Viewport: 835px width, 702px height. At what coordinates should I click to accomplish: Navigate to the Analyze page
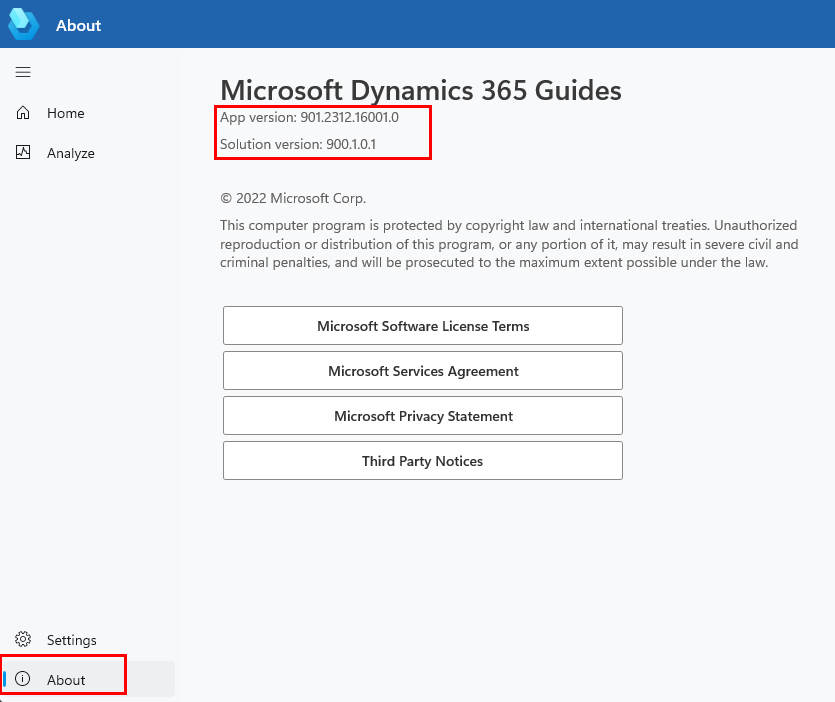(70, 153)
